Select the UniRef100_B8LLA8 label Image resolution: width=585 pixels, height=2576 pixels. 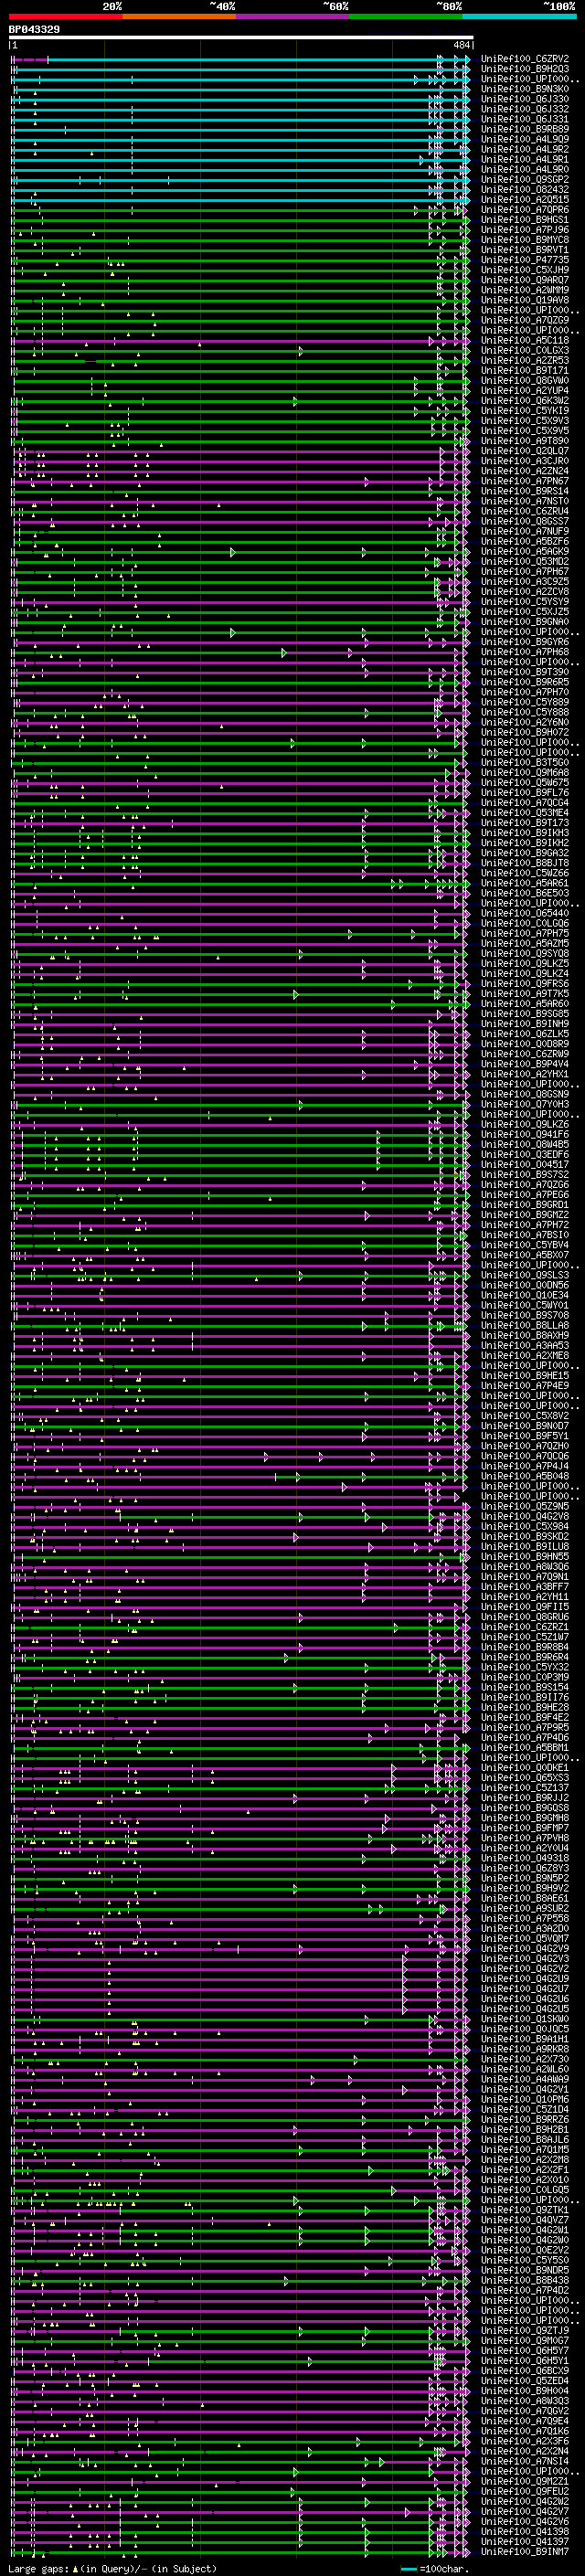525,1325
